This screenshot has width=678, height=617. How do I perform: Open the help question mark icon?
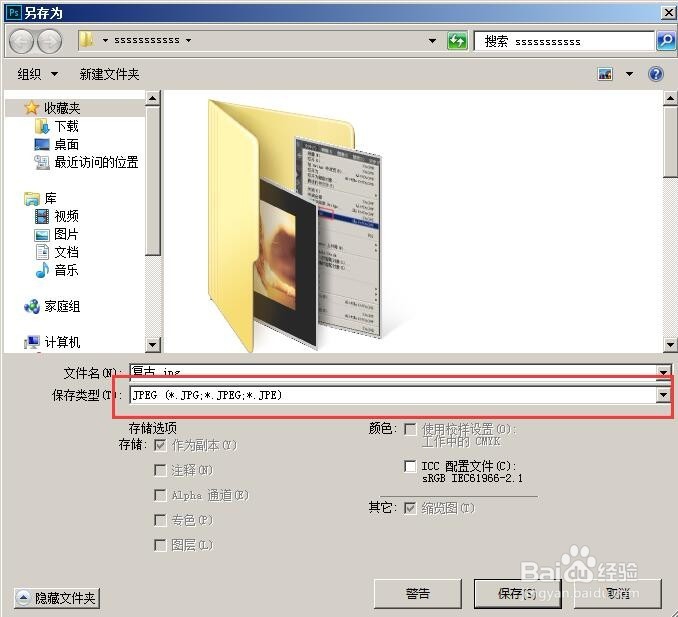(x=656, y=74)
